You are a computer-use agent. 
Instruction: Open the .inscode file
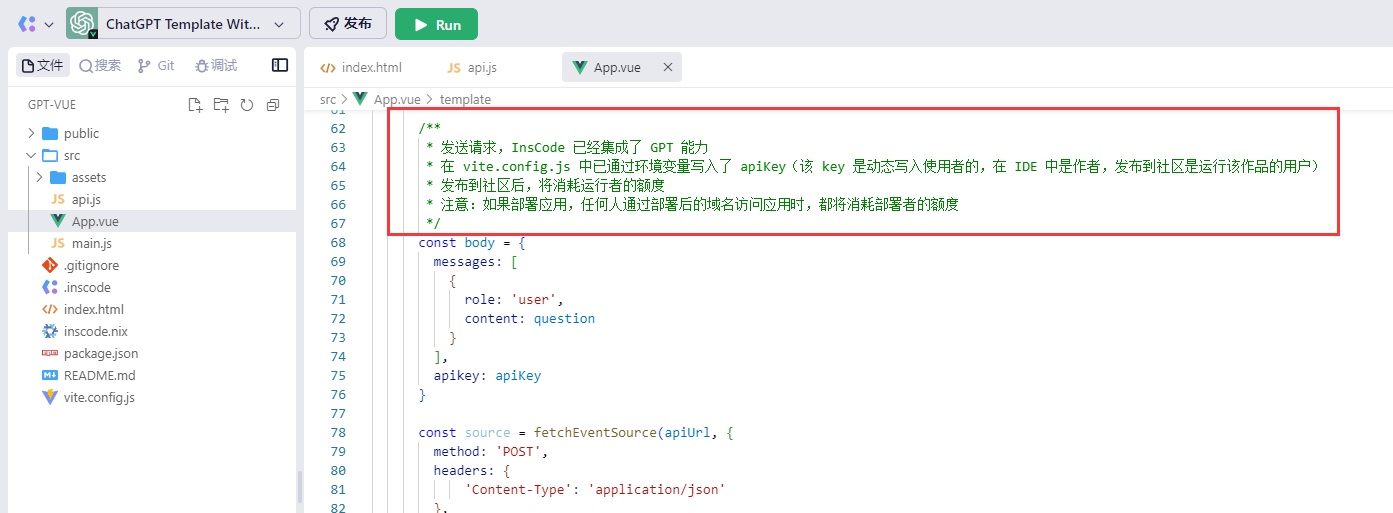[152, 287]
